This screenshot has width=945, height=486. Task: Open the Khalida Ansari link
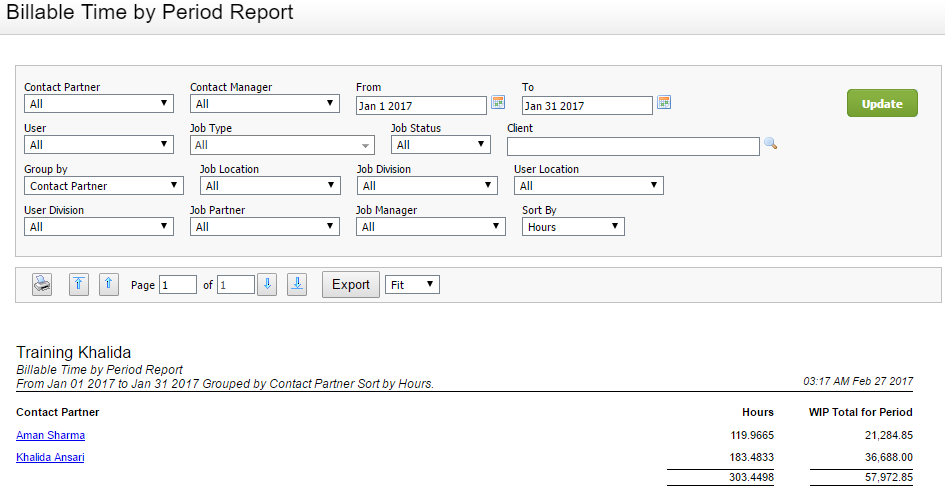[50, 457]
